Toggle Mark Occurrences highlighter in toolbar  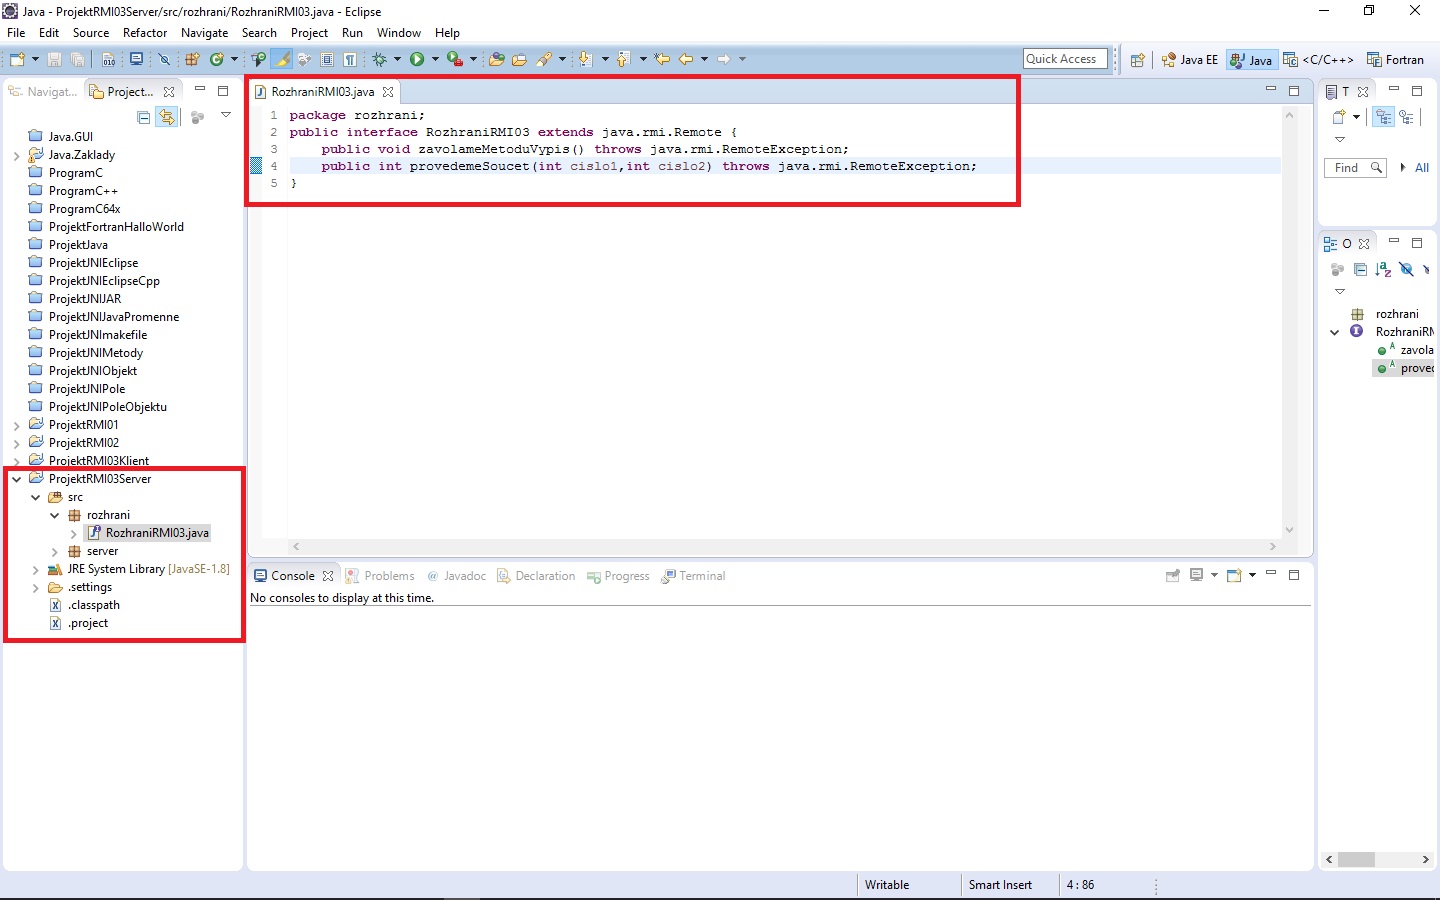coord(283,60)
